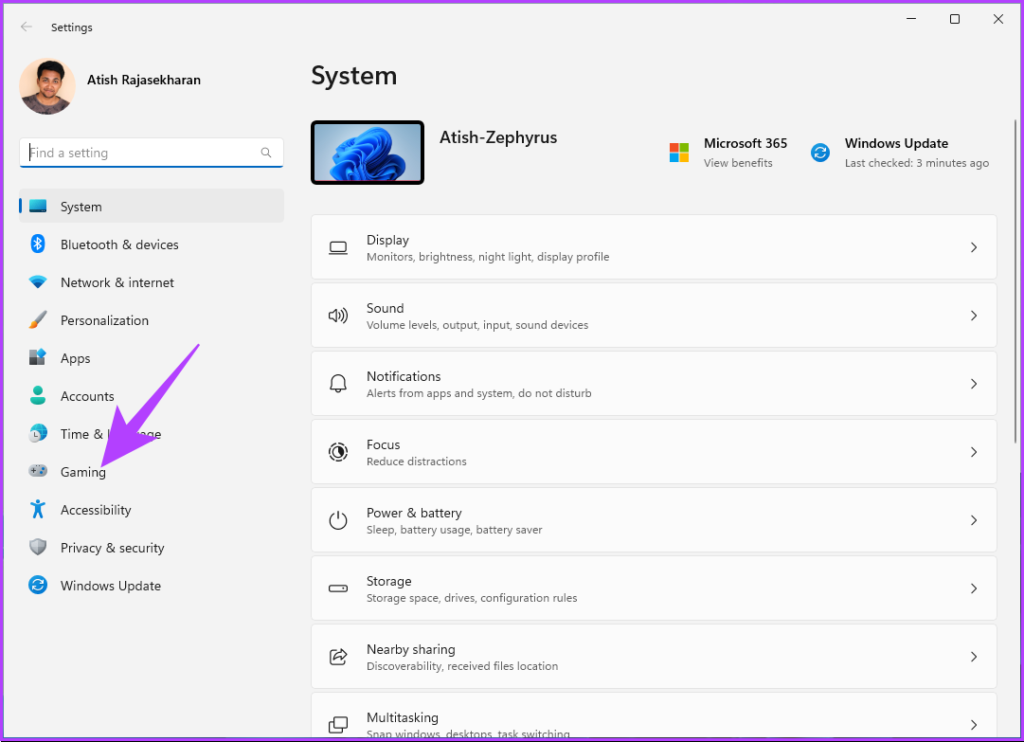The height and width of the screenshot is (742, 1024).
Task: Click the Gaming controller icon
Action: [x=38, y=472]
